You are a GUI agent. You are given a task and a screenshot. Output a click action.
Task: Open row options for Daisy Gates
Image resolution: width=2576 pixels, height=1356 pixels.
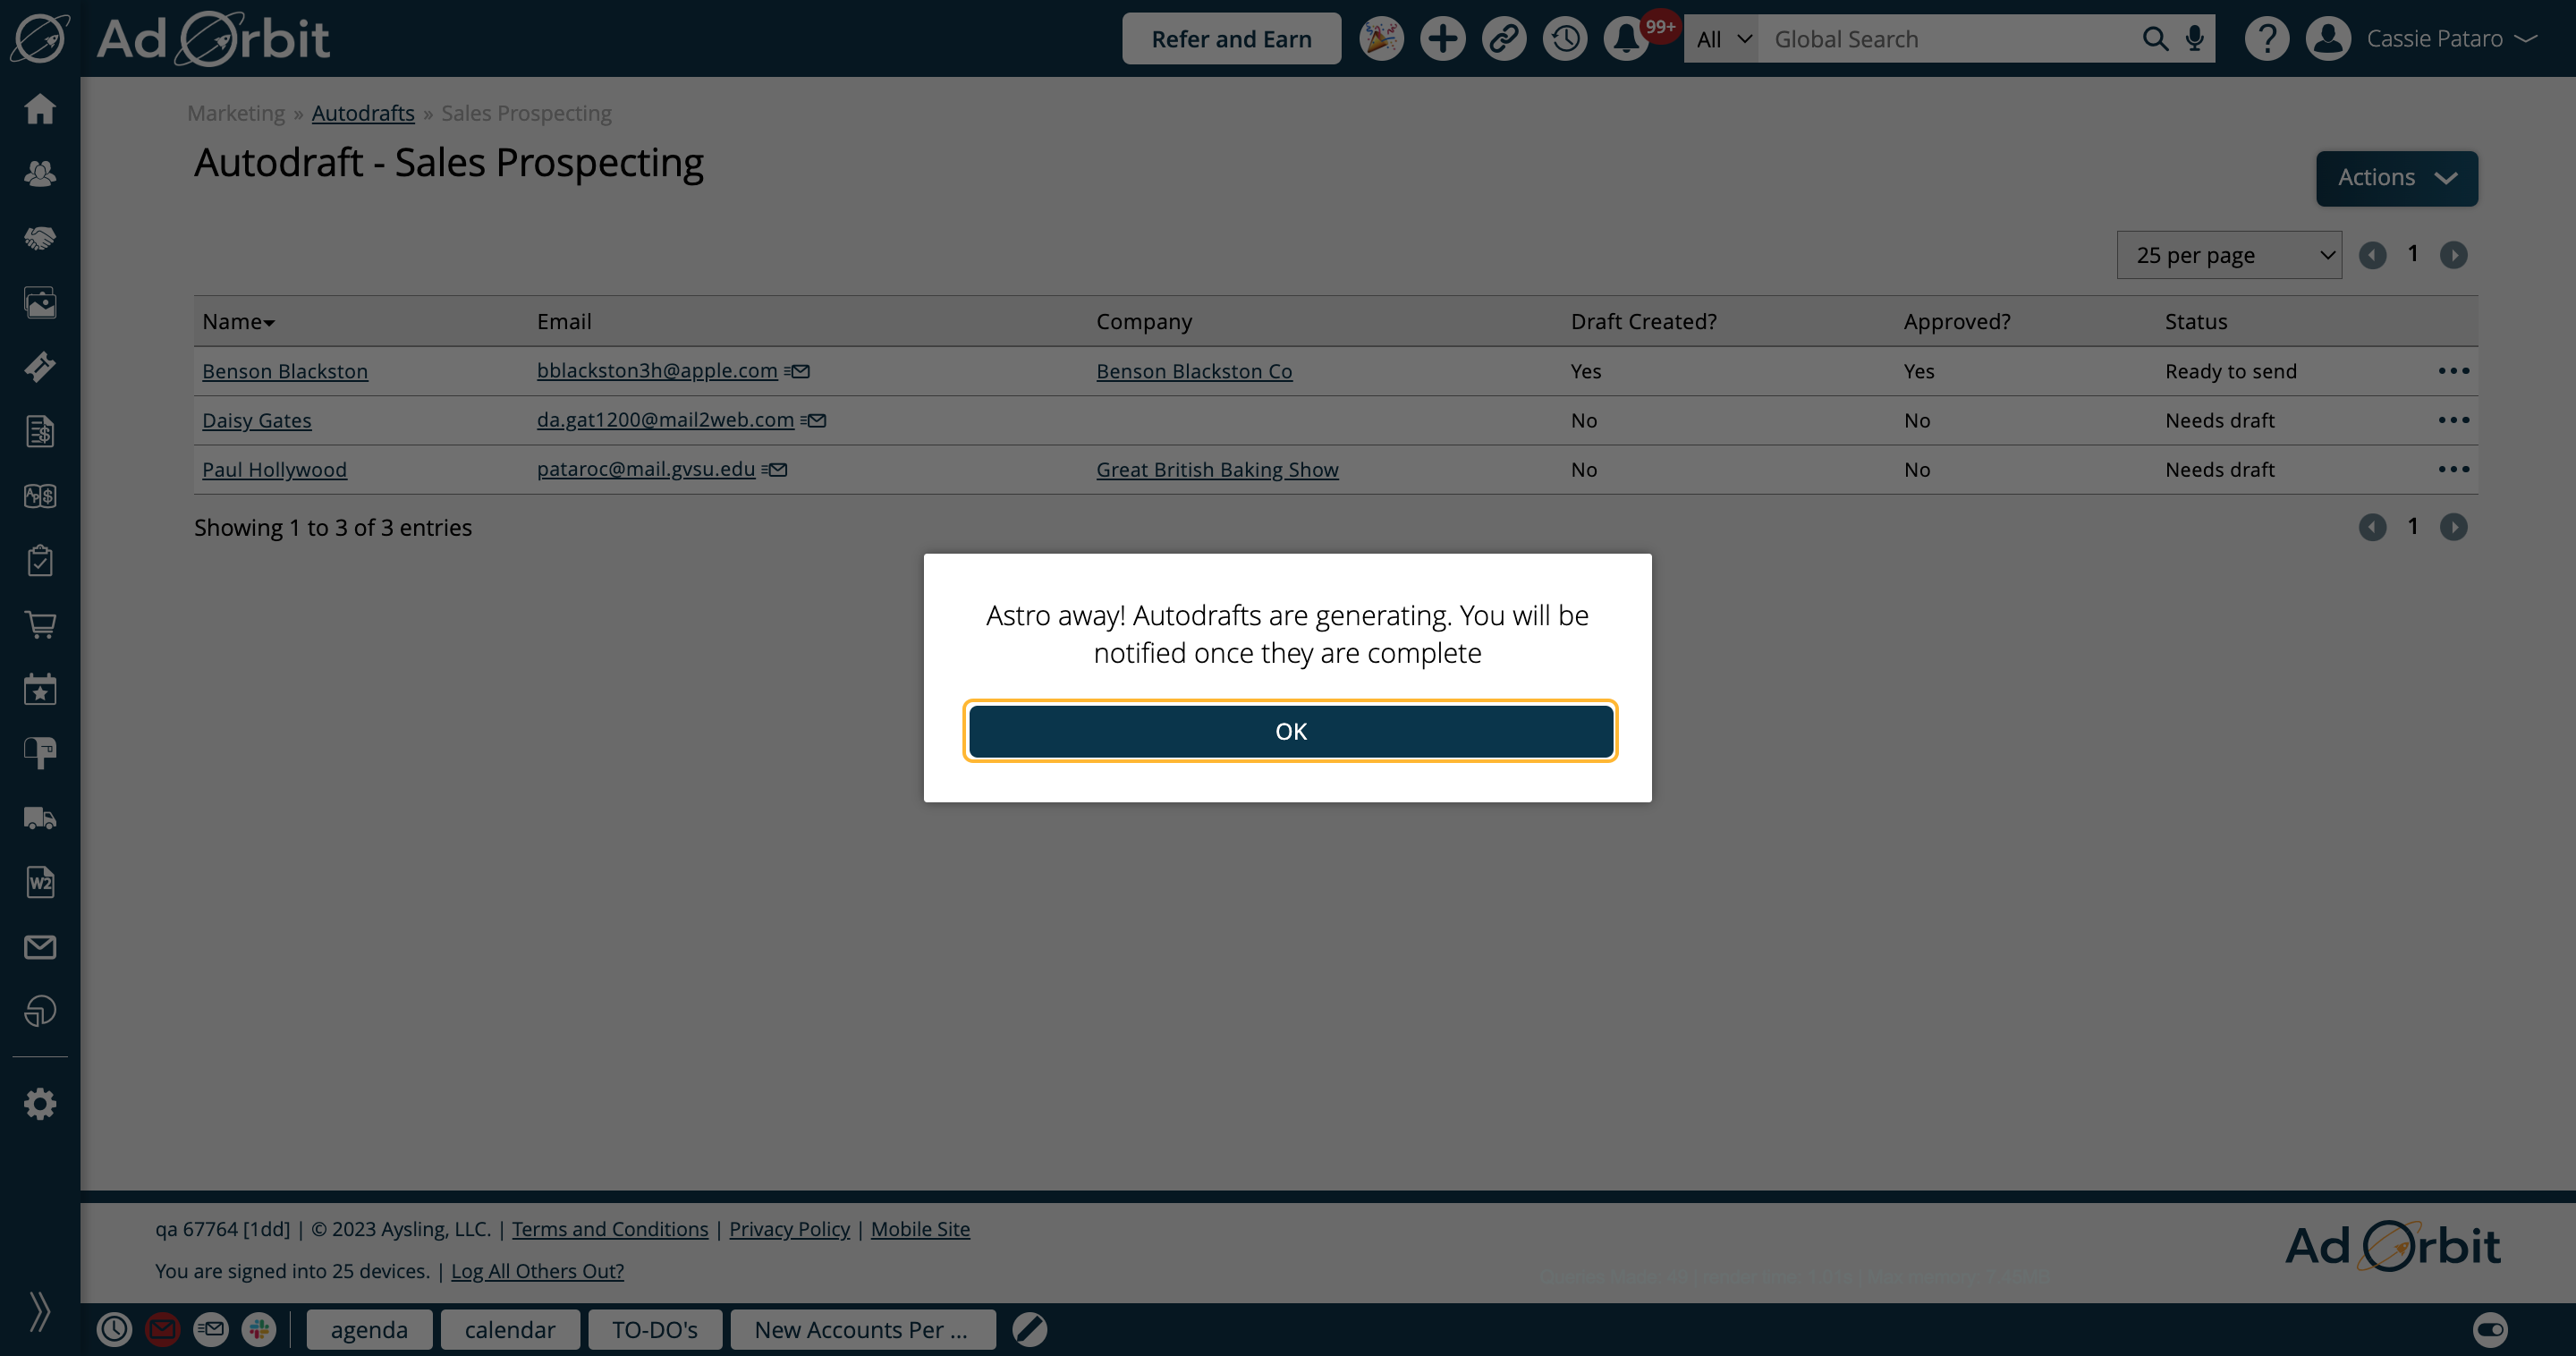coord(2453,420)
